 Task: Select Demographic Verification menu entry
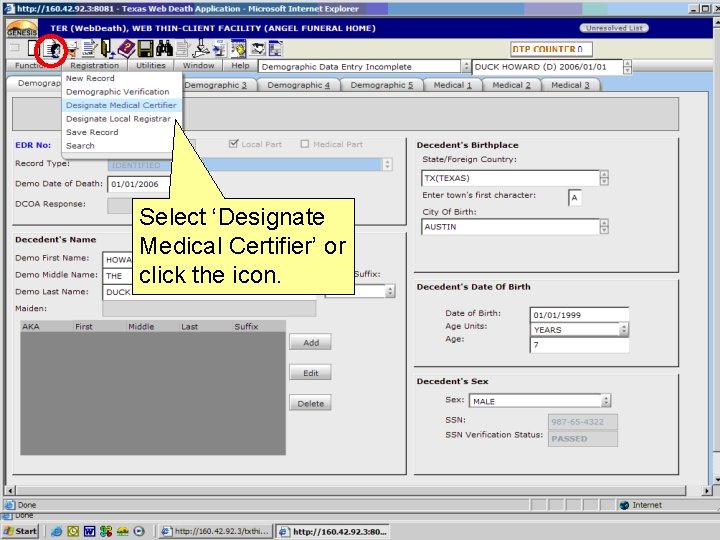118,92
